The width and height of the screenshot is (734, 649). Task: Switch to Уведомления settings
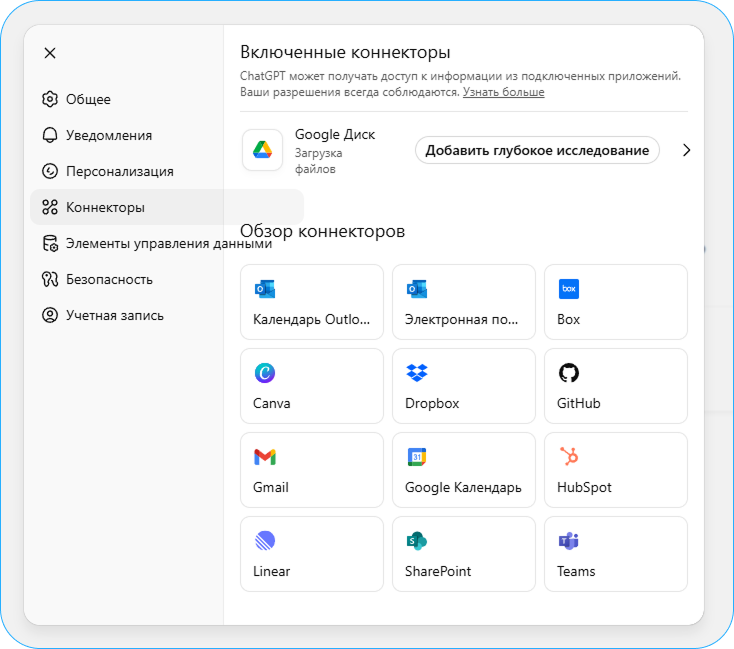pos(109,135)
